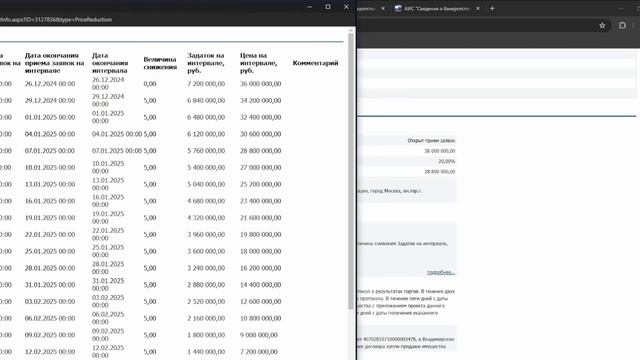This screenshot has height=360, width=640.
Task: Minimize the price reduction popup window
Action: click(x=309, y=7)
